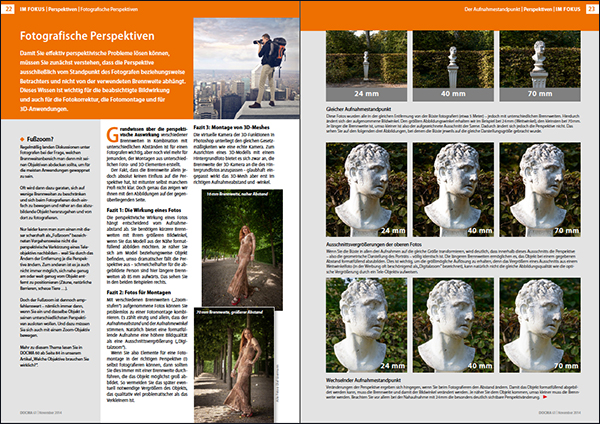Screen dimensions: 600x424
Task: Select the headline 'Fotografische Perspektiven'
Action: 87,36
